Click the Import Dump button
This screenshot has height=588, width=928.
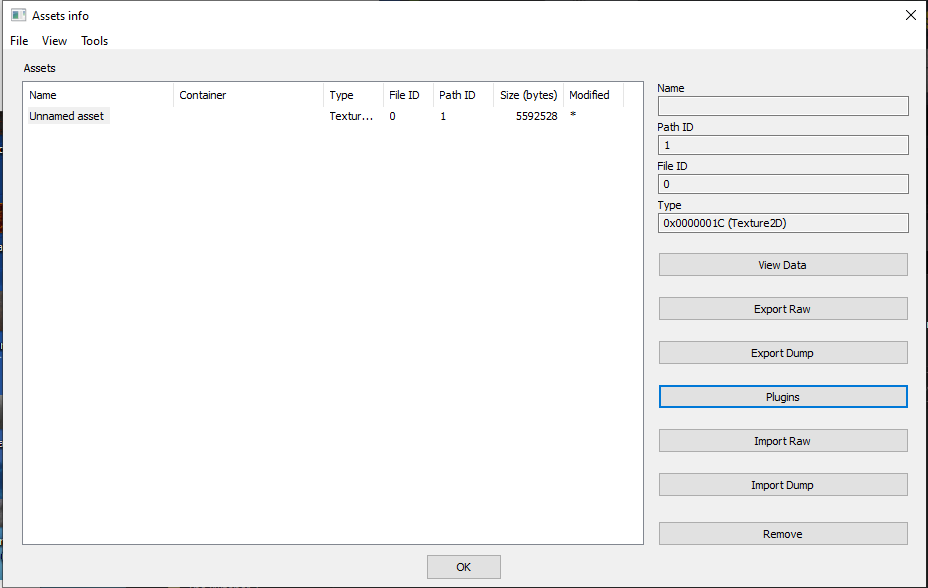click(783, 484)
